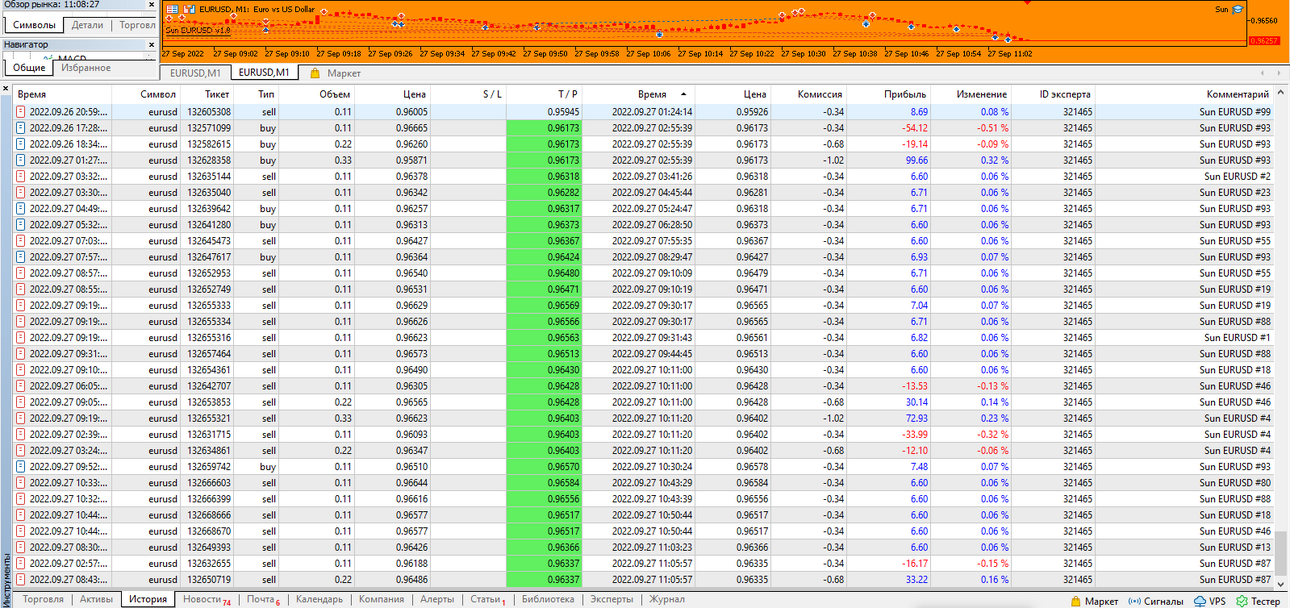Sort by the Комиссия column header
This screenshot has width=1290, height=608.
pyautogui.click(x=809, y=94)
